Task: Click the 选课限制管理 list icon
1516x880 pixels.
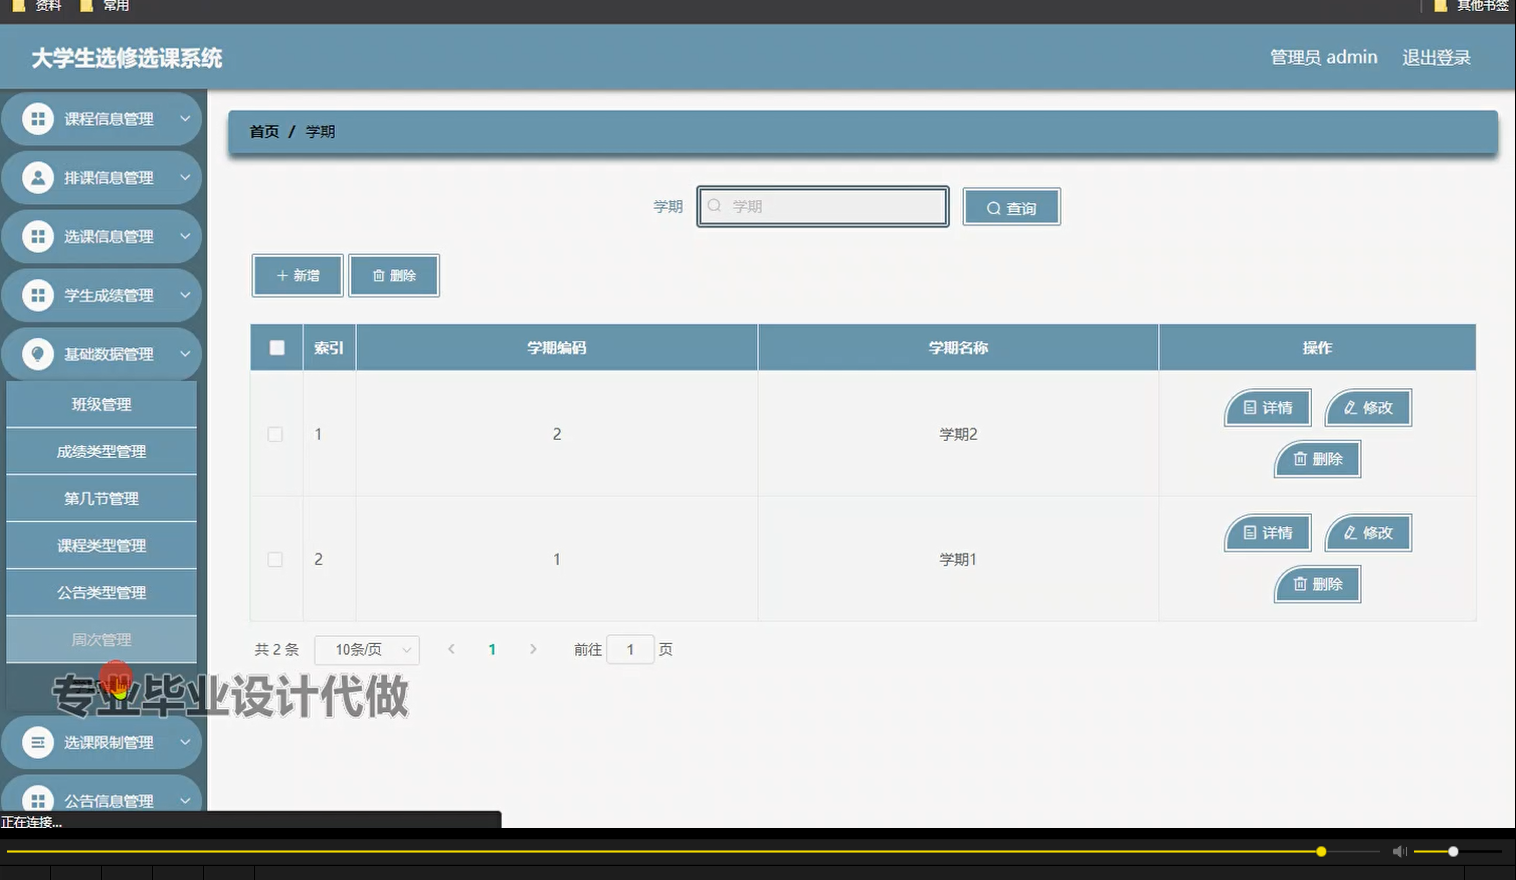Action: [38, 742]
